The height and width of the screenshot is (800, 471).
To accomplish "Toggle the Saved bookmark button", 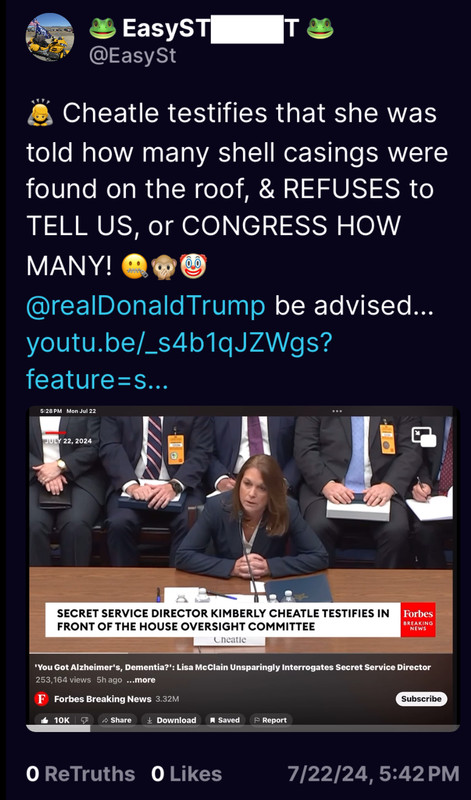I will [x=225, y=720].
